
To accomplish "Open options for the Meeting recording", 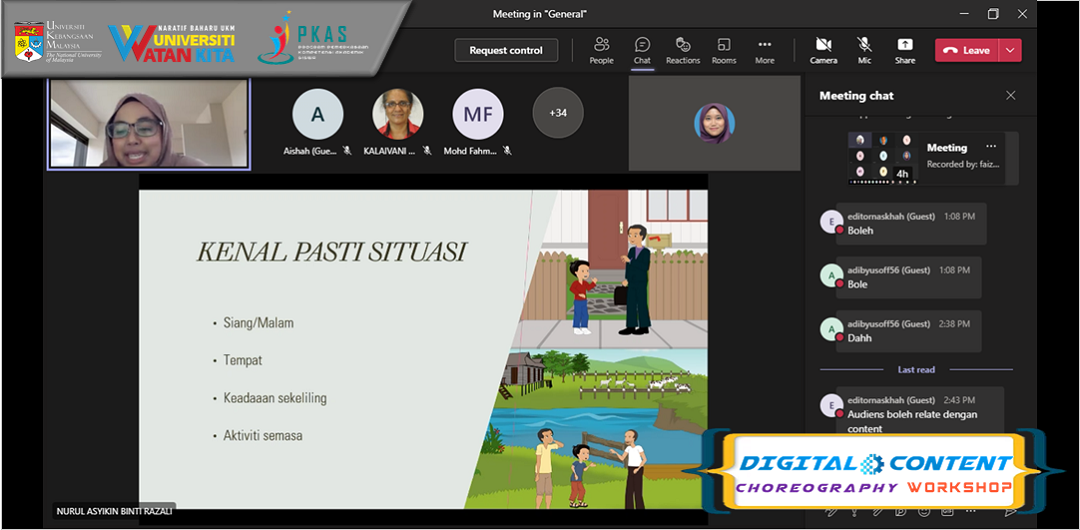I will click(x=991, y=147).
